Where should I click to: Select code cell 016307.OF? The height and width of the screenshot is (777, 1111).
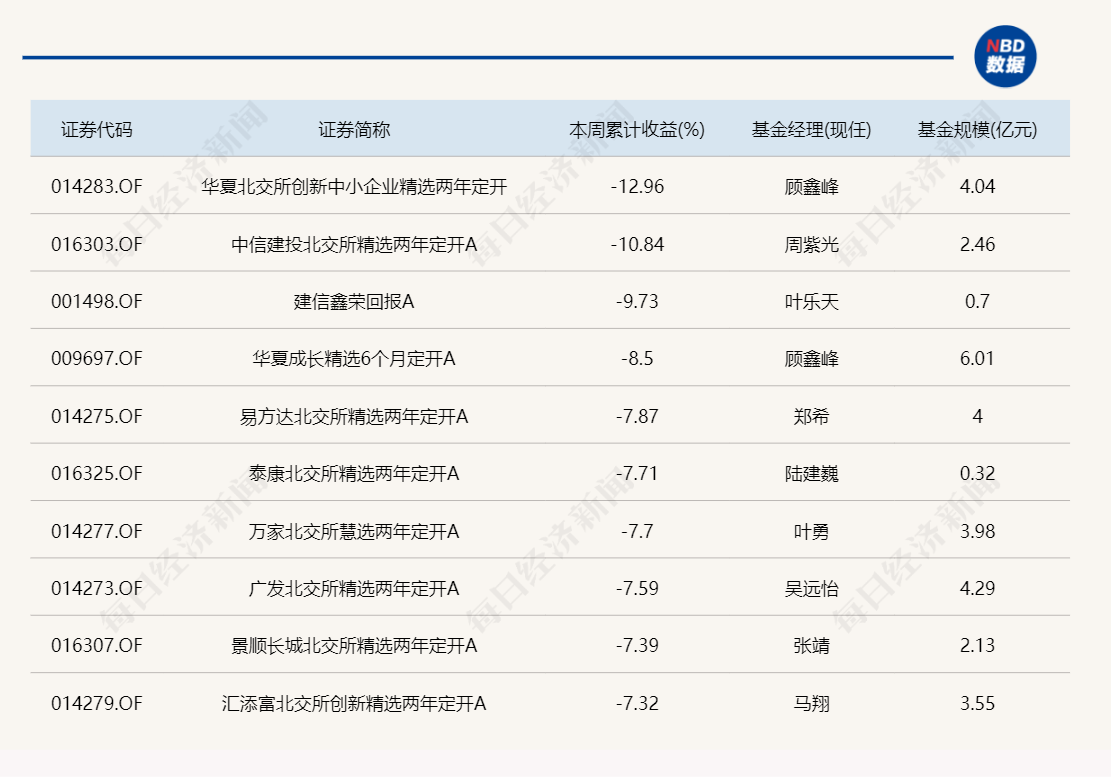click(x=96, y=646)
